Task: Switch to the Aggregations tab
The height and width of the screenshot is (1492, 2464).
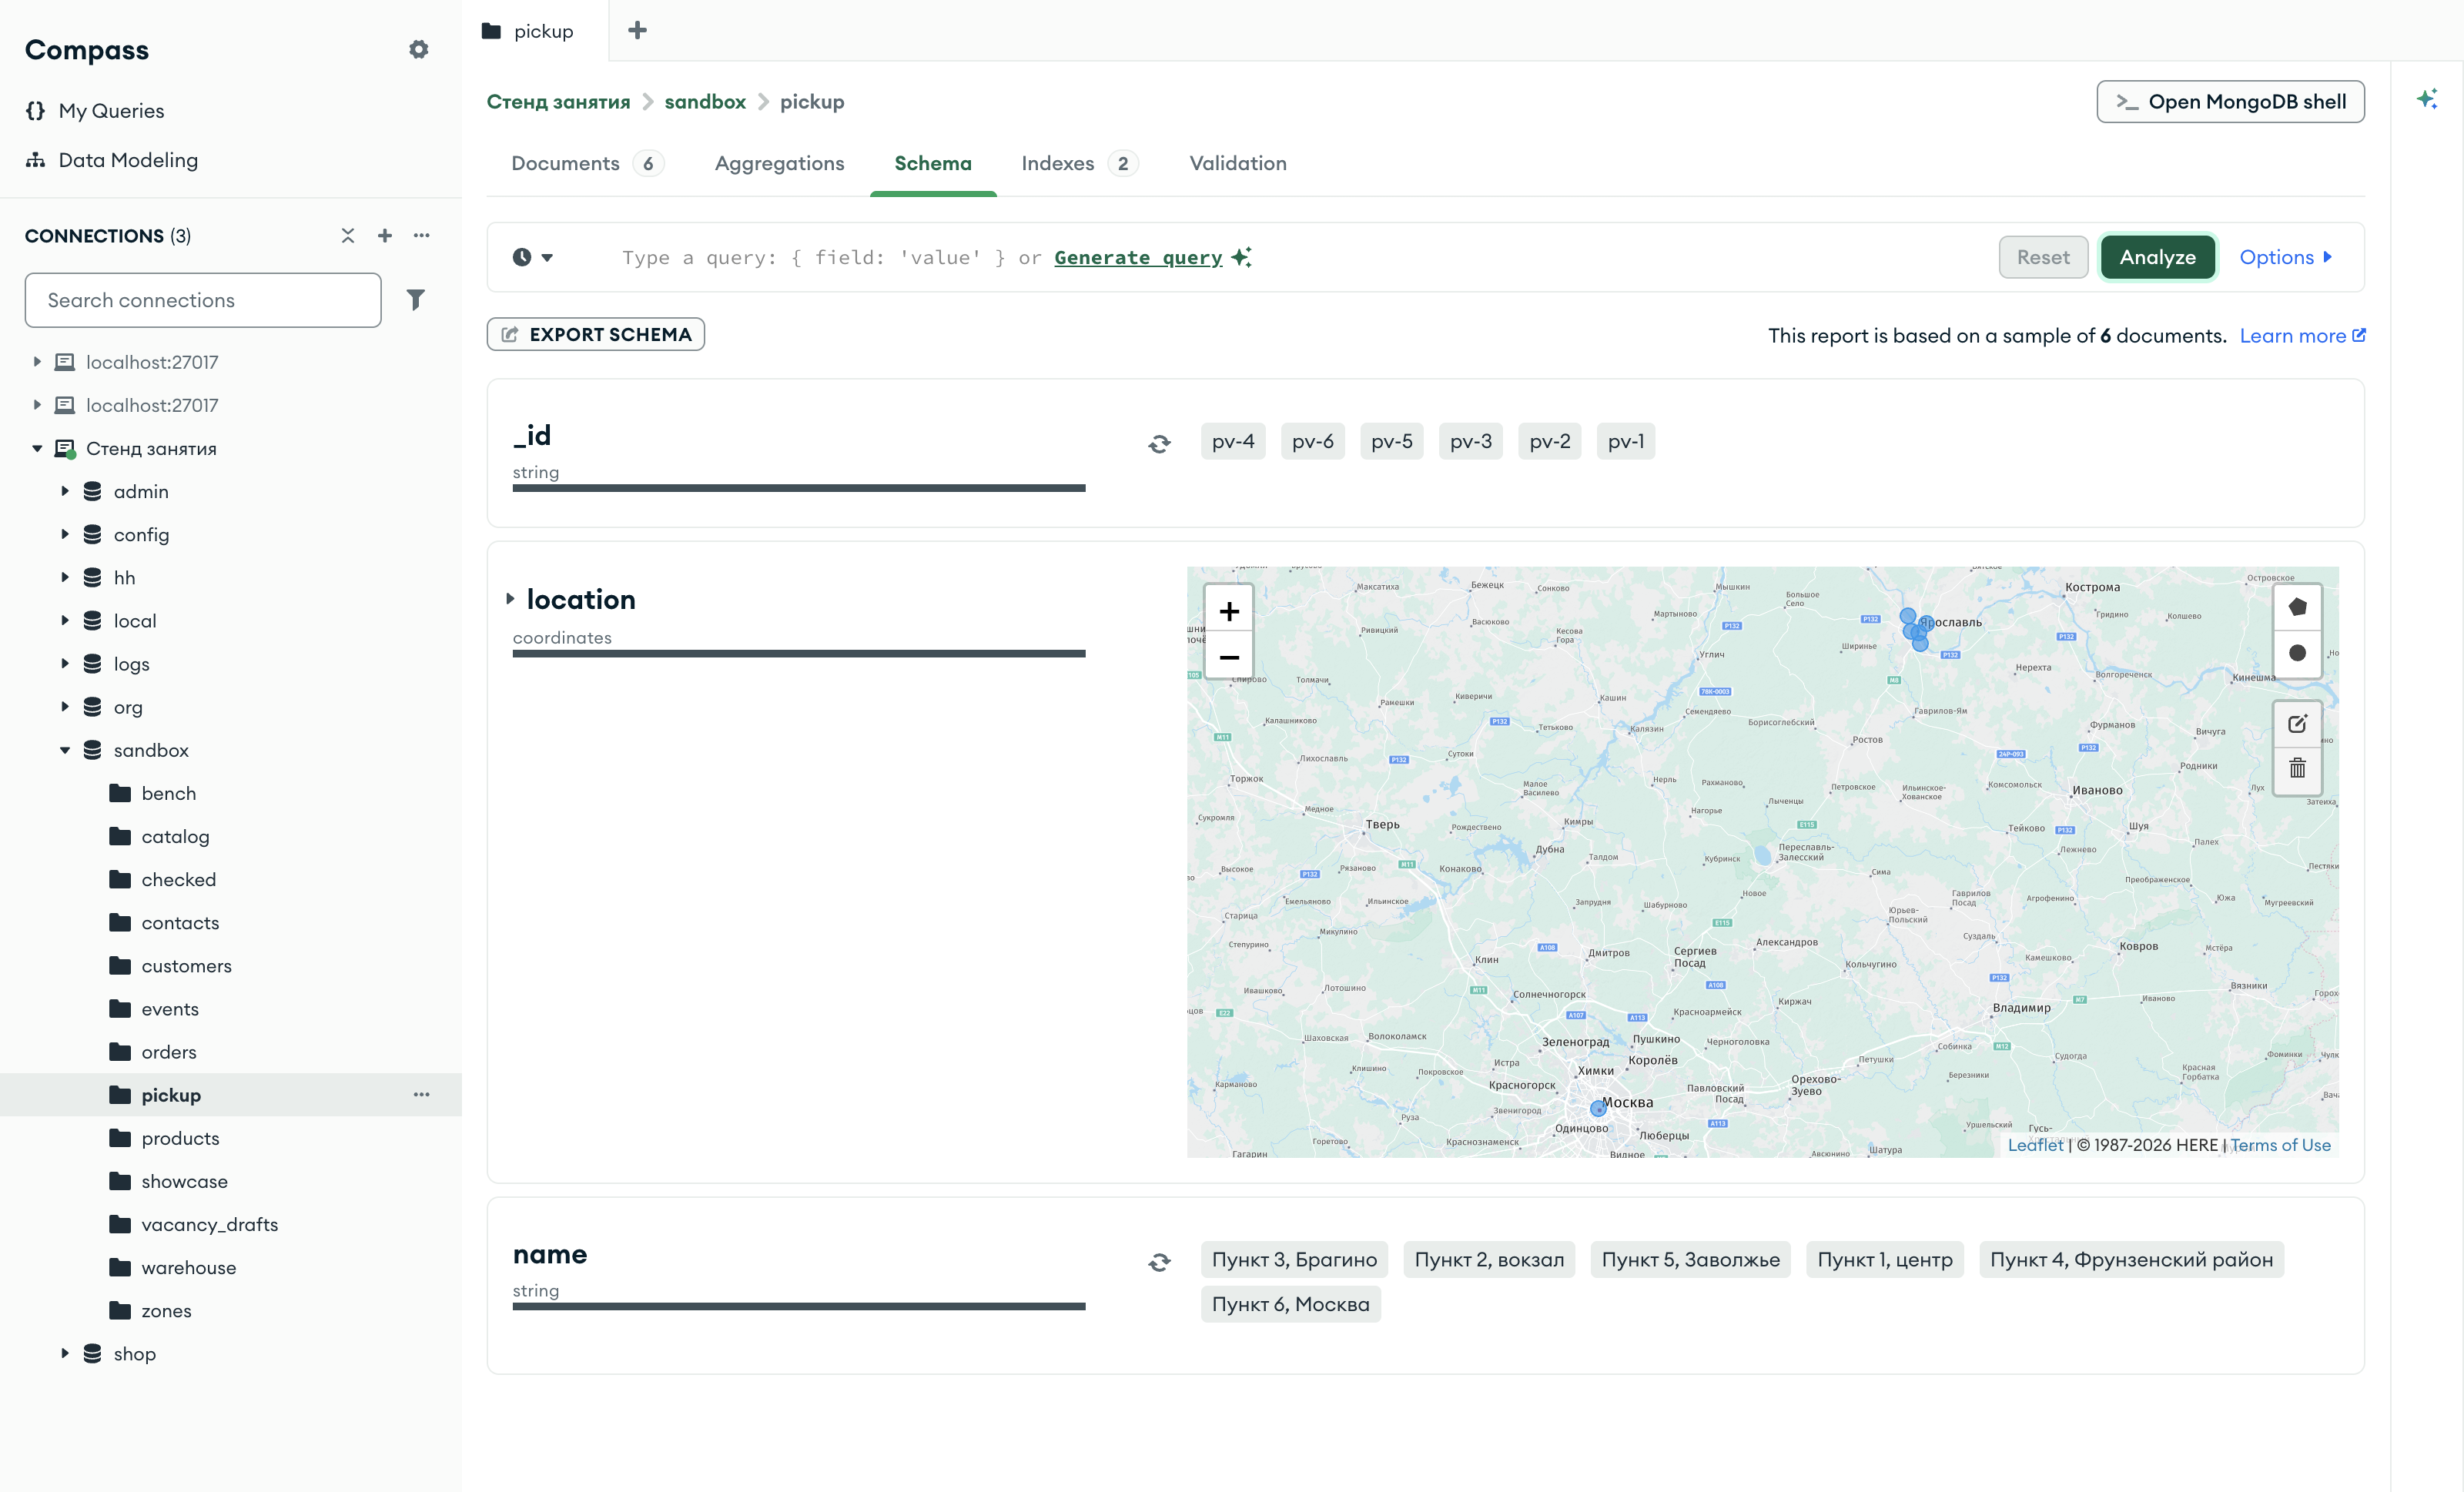Action: coord(779,163)
